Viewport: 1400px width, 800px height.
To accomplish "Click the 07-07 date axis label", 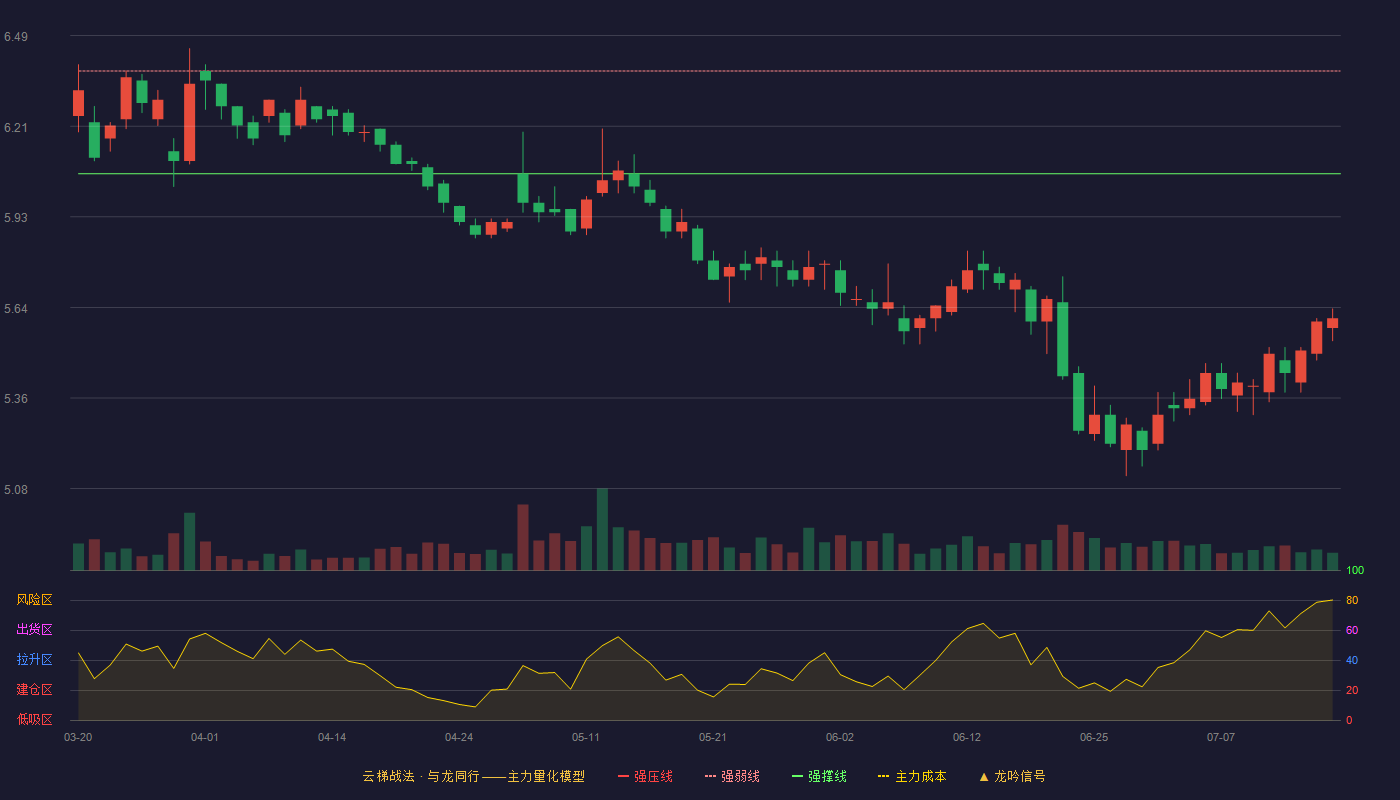I will [x=1221, y=737].
